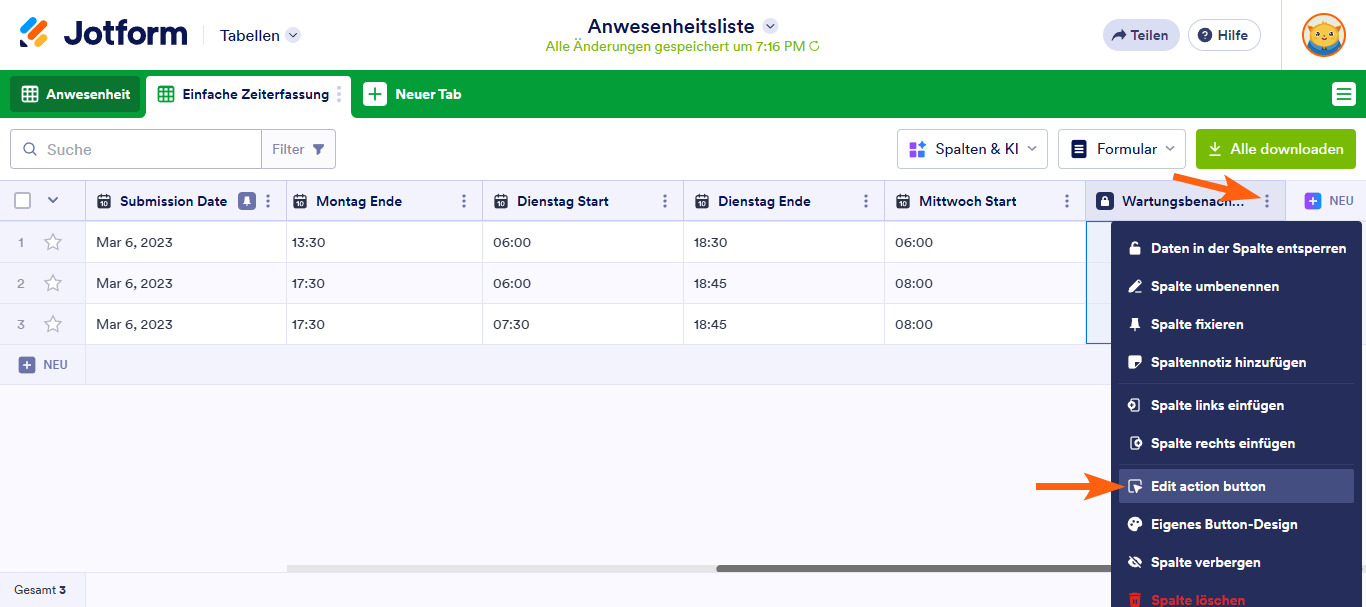Click the Teilen share button
The height and width of the screenshot is (607, 1366).
pyautogui.click(x=1141, y=35)
